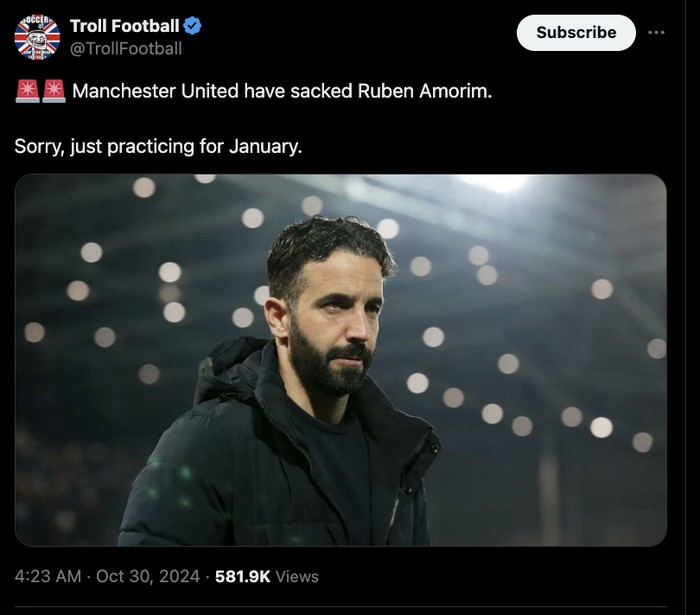Click the word "Sorry" in the tweet

pos(38,146)
